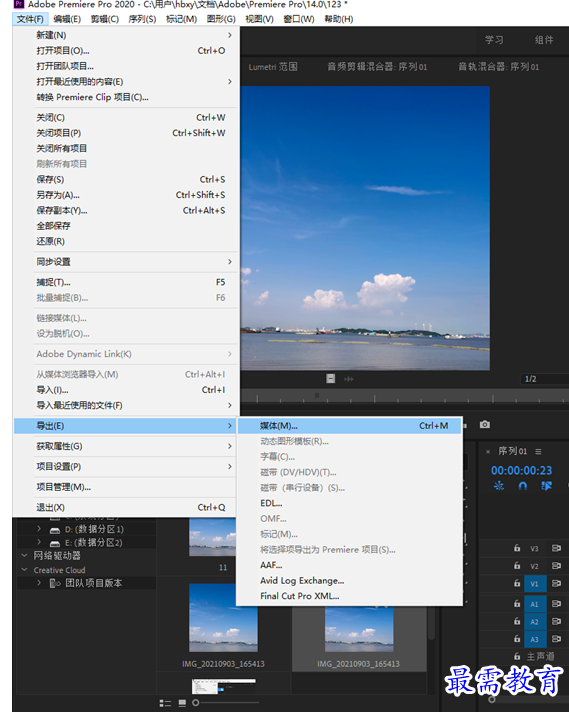Viewport: 569px width, 712px height.
Task: Open the 序列(S) menu
Action: [x=142, y=19]
